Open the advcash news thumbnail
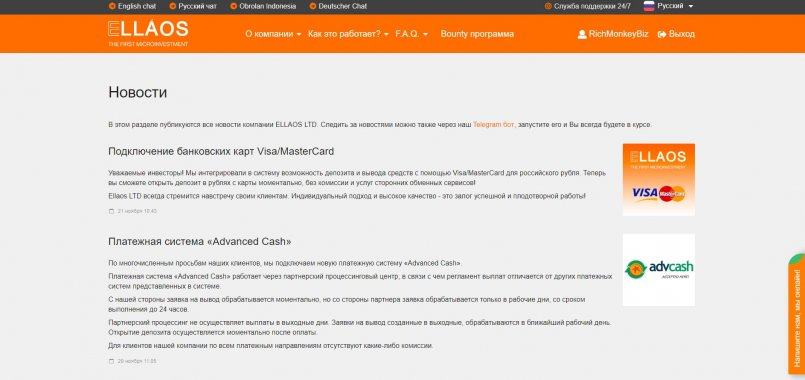Screen dimensions: 805x380 click(x=659, y=270)
